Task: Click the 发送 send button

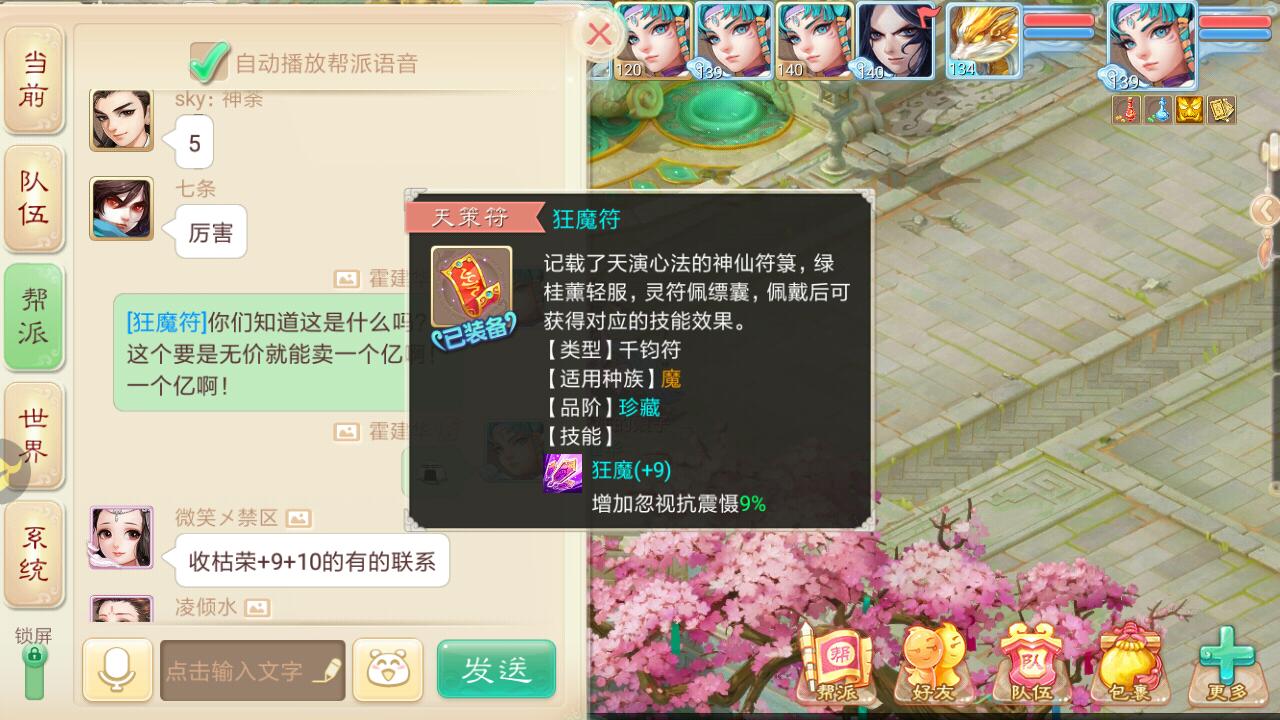Action: pos(496,669)
